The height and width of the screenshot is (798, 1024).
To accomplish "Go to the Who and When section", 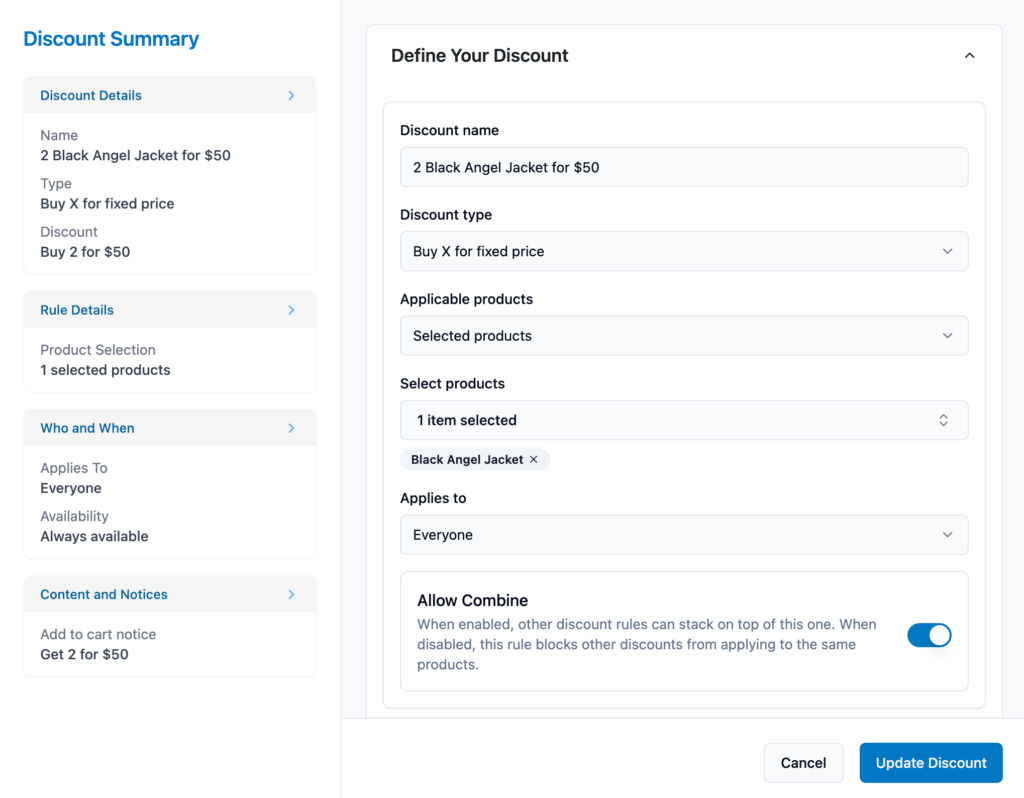I will (x=170, y=428).
